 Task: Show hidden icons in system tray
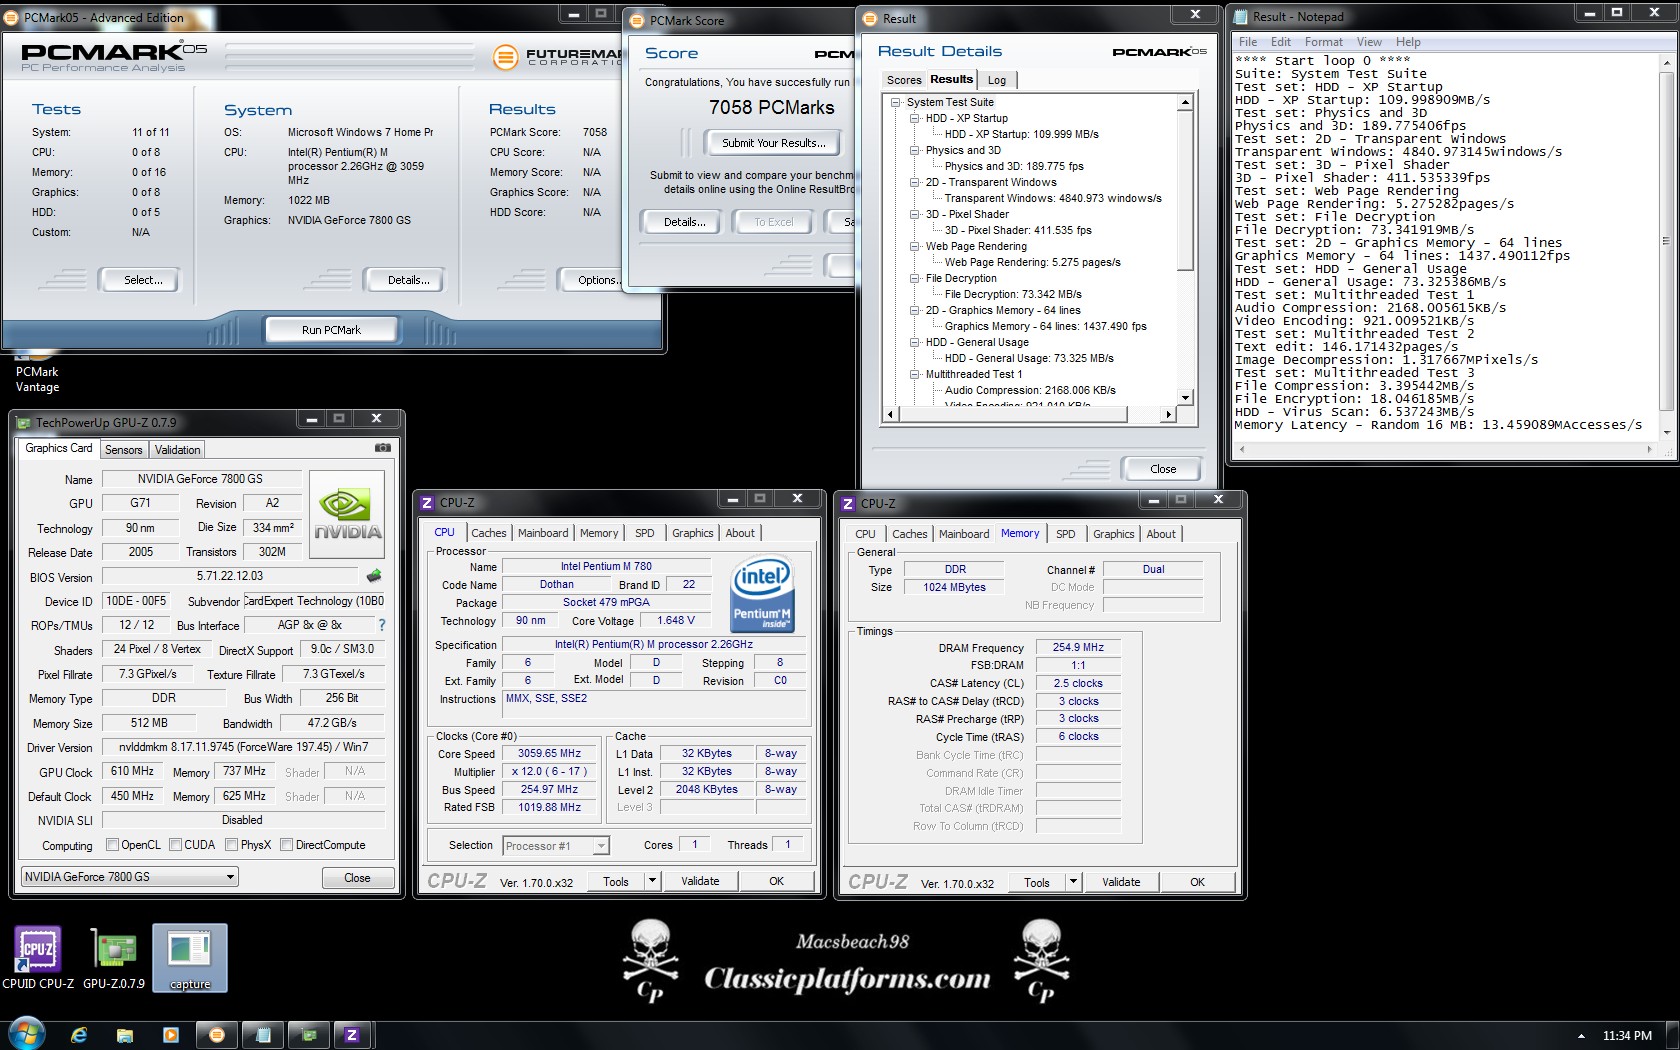click(1581, 1036)
